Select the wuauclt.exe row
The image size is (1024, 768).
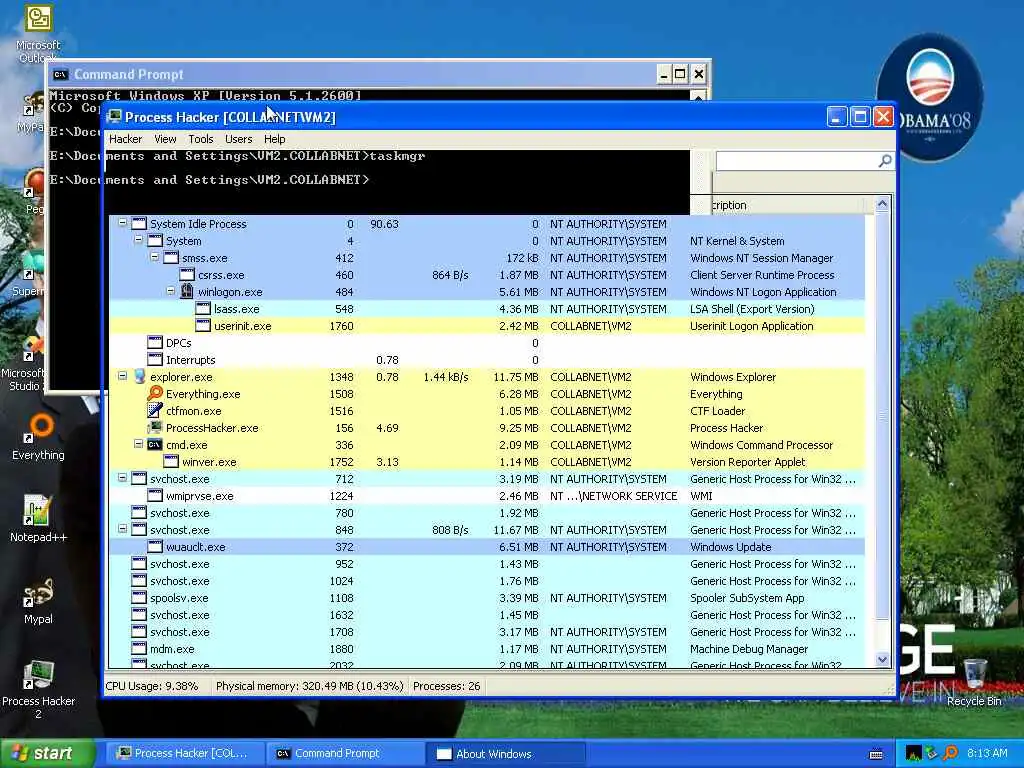[487, 547]
